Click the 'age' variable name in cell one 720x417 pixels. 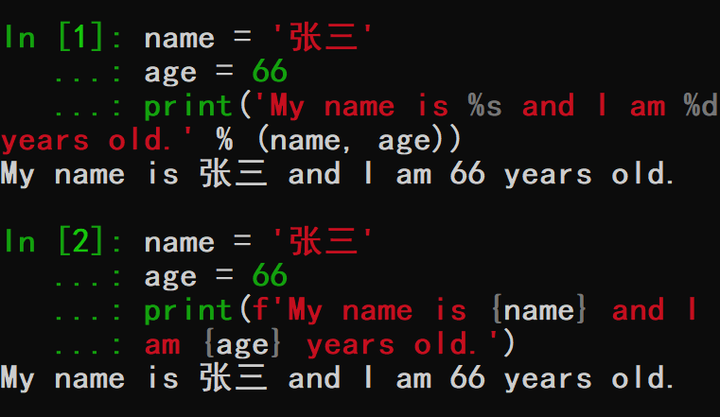[x=170, y=73]
